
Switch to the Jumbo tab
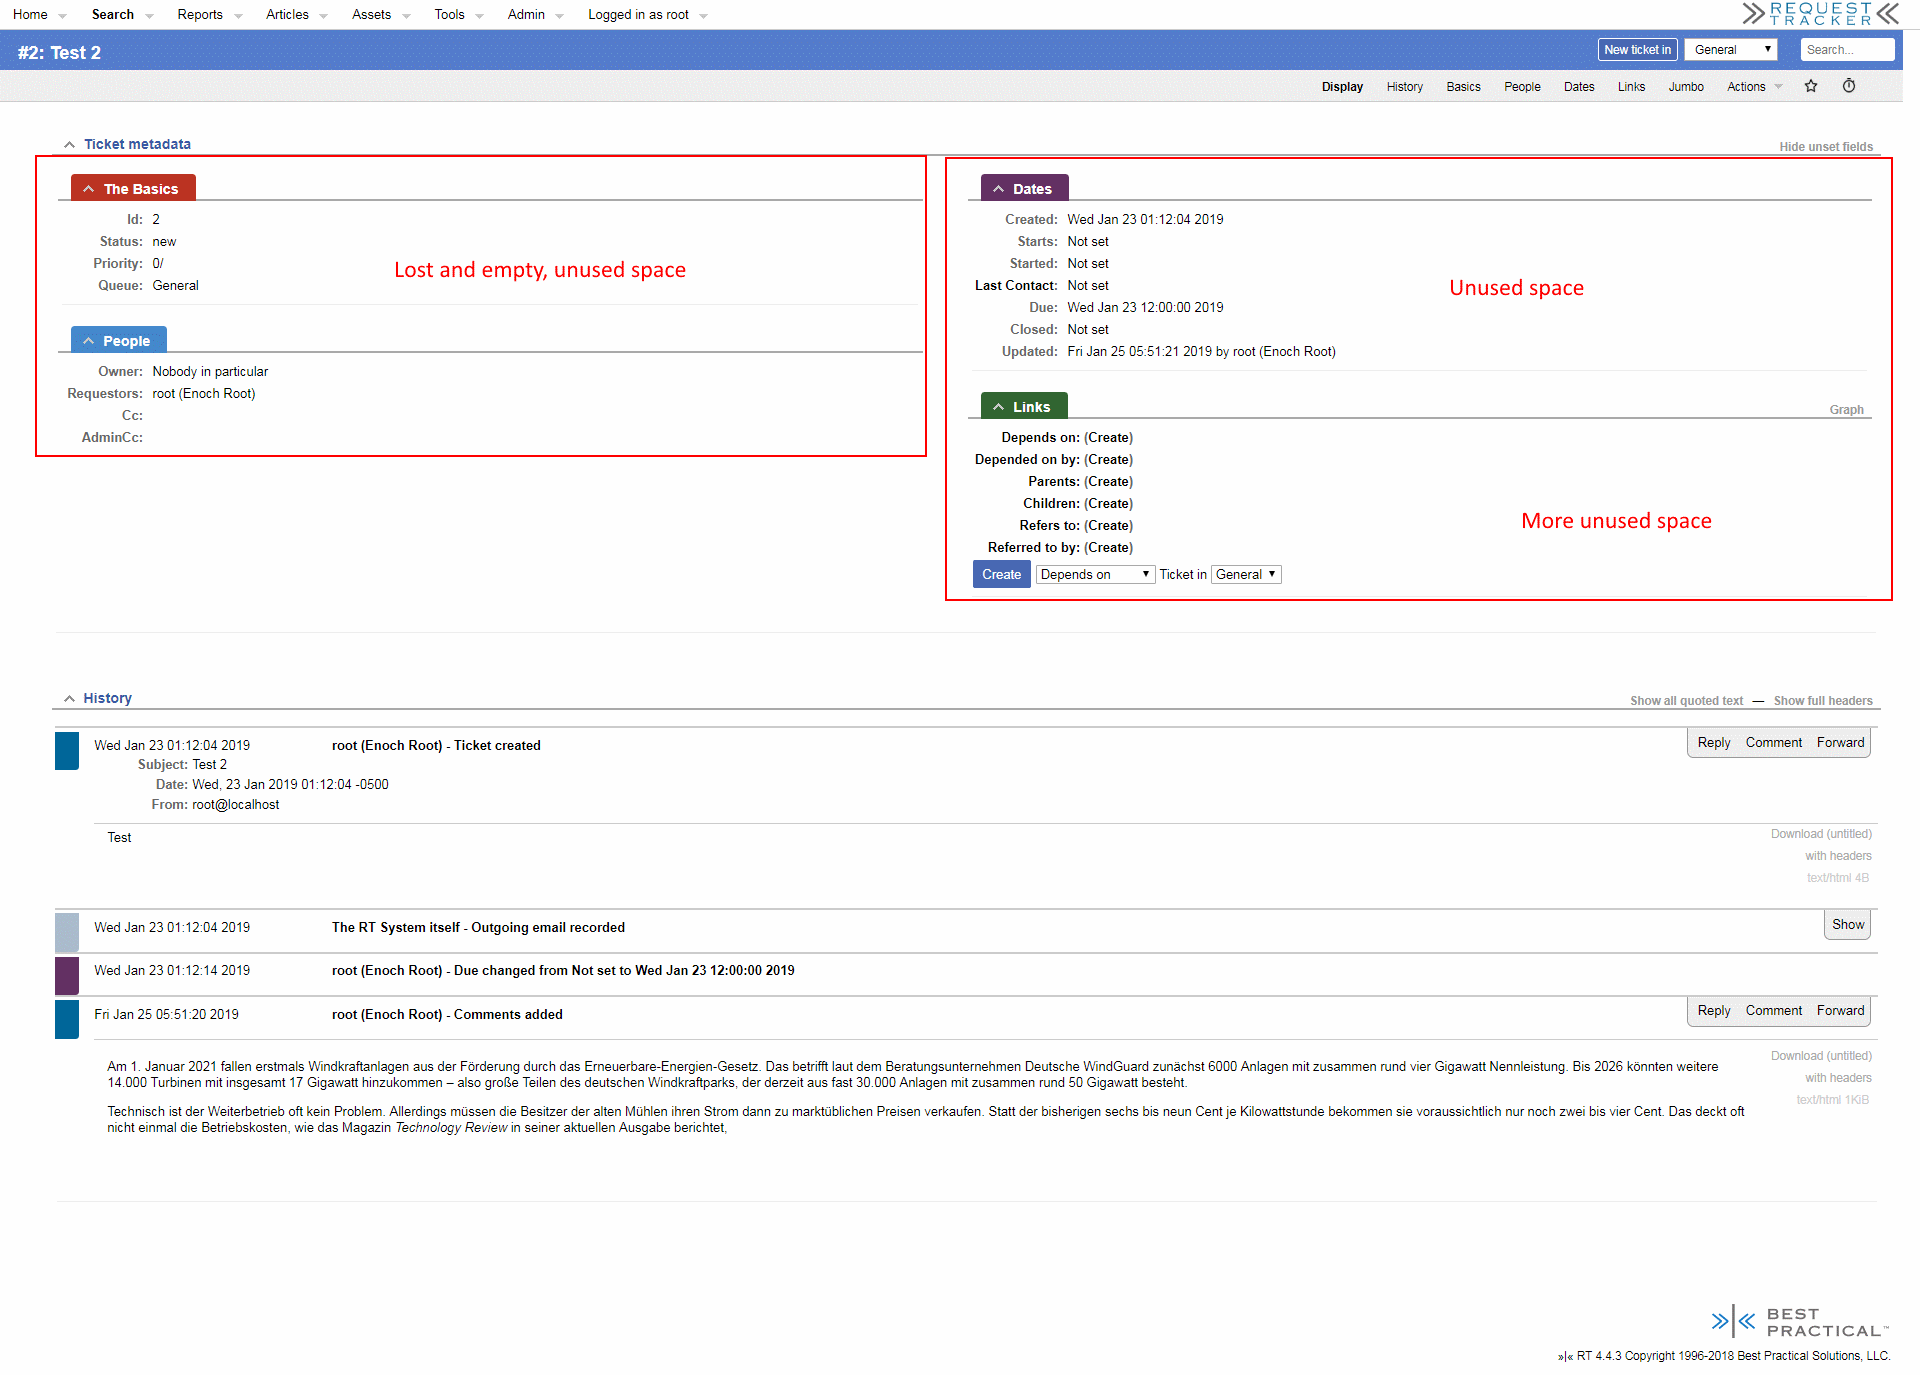[x=1685, y=87]
